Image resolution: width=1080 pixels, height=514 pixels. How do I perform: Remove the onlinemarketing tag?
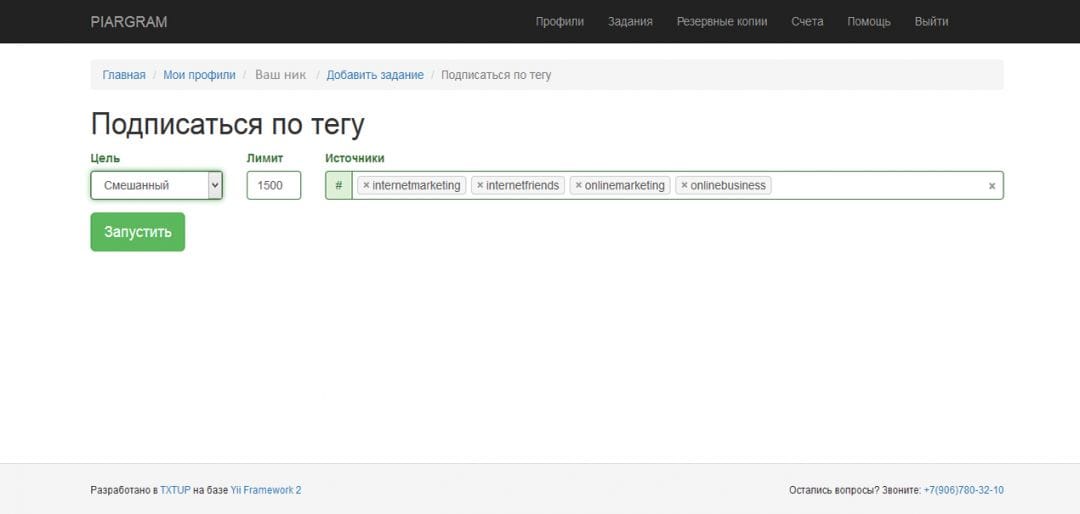[579, 185]
